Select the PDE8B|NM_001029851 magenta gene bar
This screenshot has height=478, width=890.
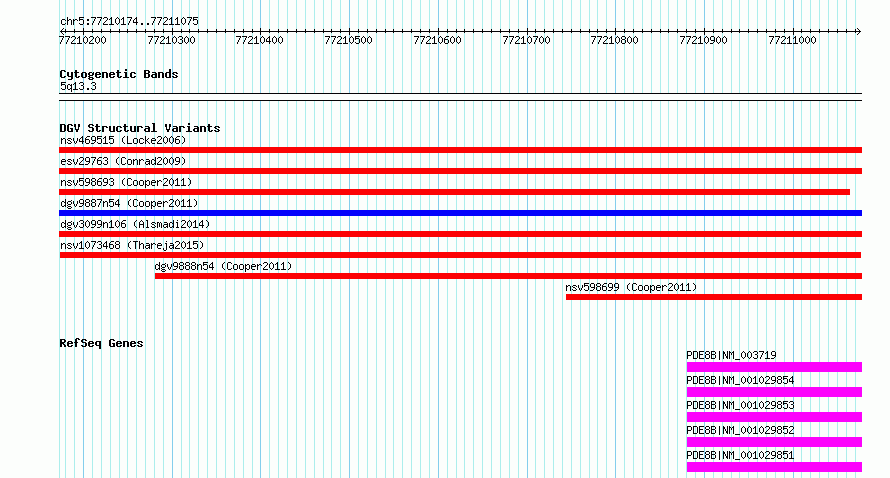tap(774, 467)
